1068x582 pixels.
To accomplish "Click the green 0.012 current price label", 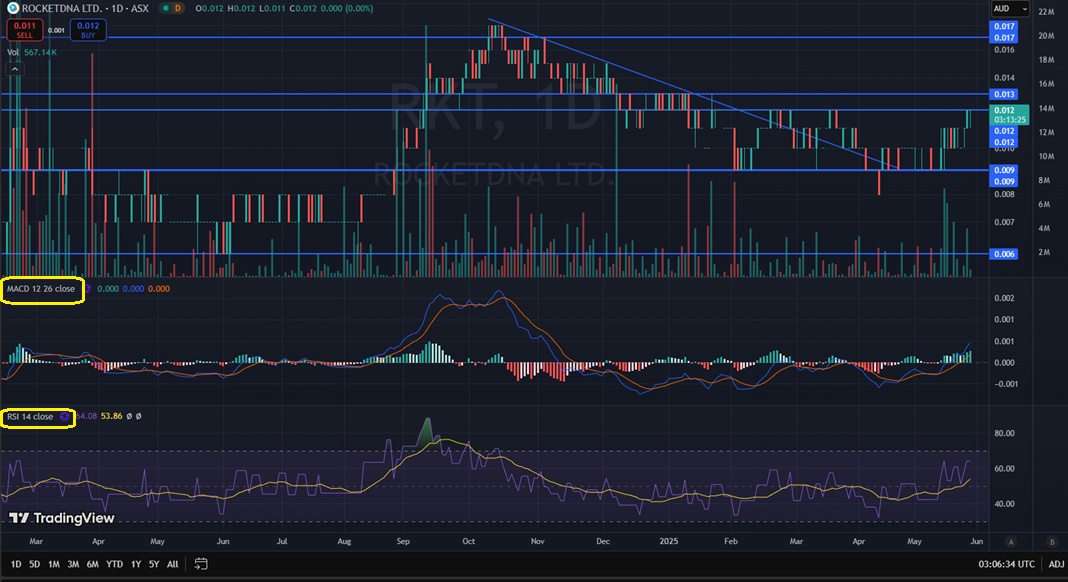I will pos(1009,114).
